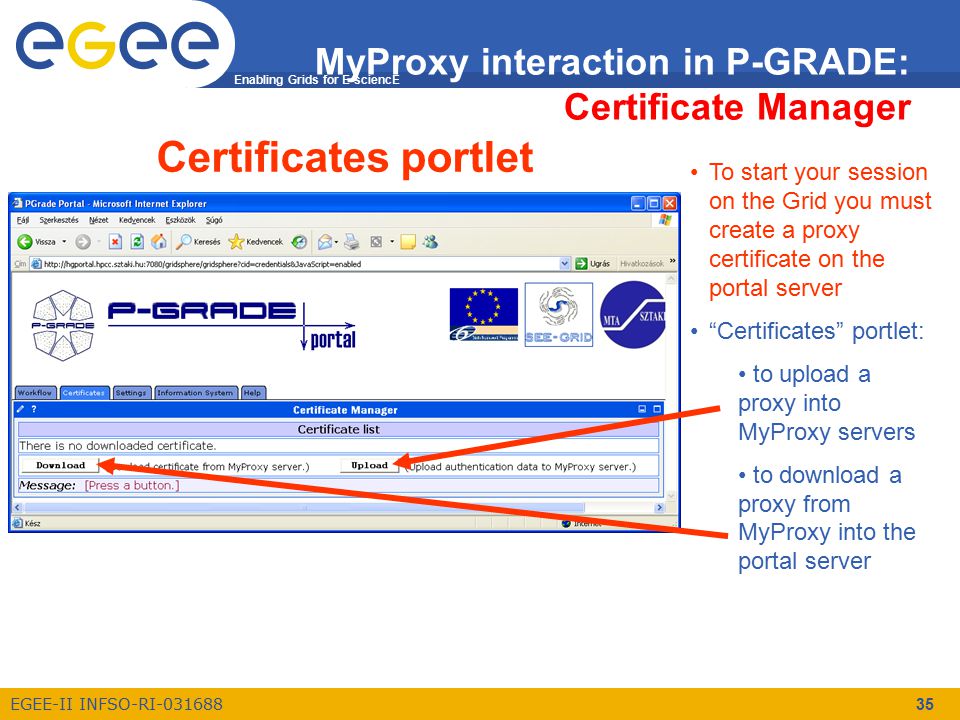The width and height of the screenshot is (960, 720).
Task: Expand the Hivatkozások links chevron
Action: coord(672,261)
